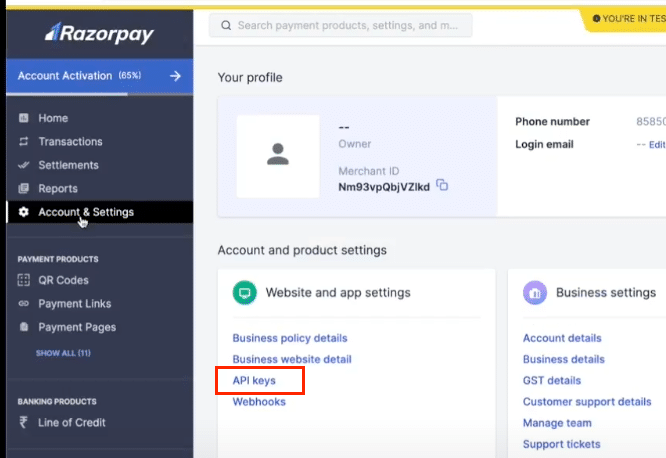Image resolution: width=666 pixels, height=458 pixels.
Task: Open Business policy details link
Action: (290, 338)
